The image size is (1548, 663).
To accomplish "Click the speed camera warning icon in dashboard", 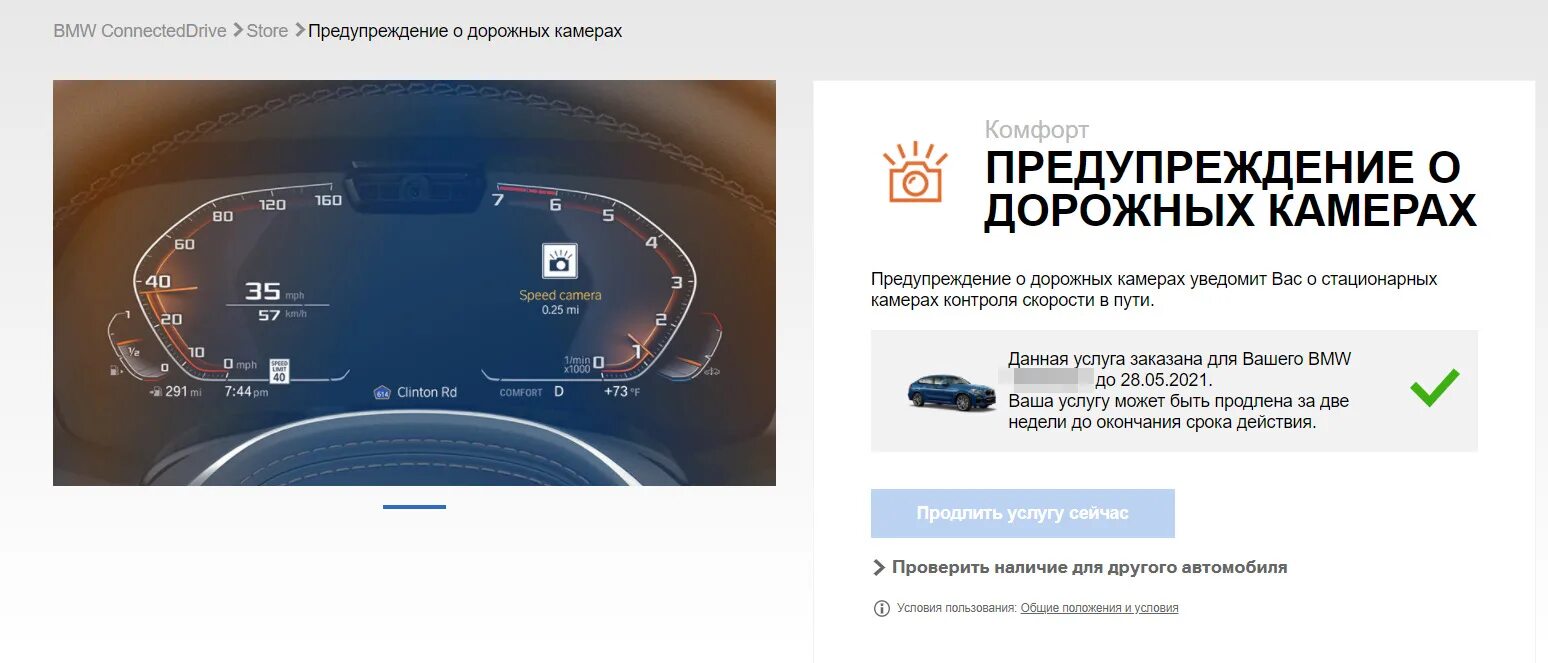I will [560, 260].
